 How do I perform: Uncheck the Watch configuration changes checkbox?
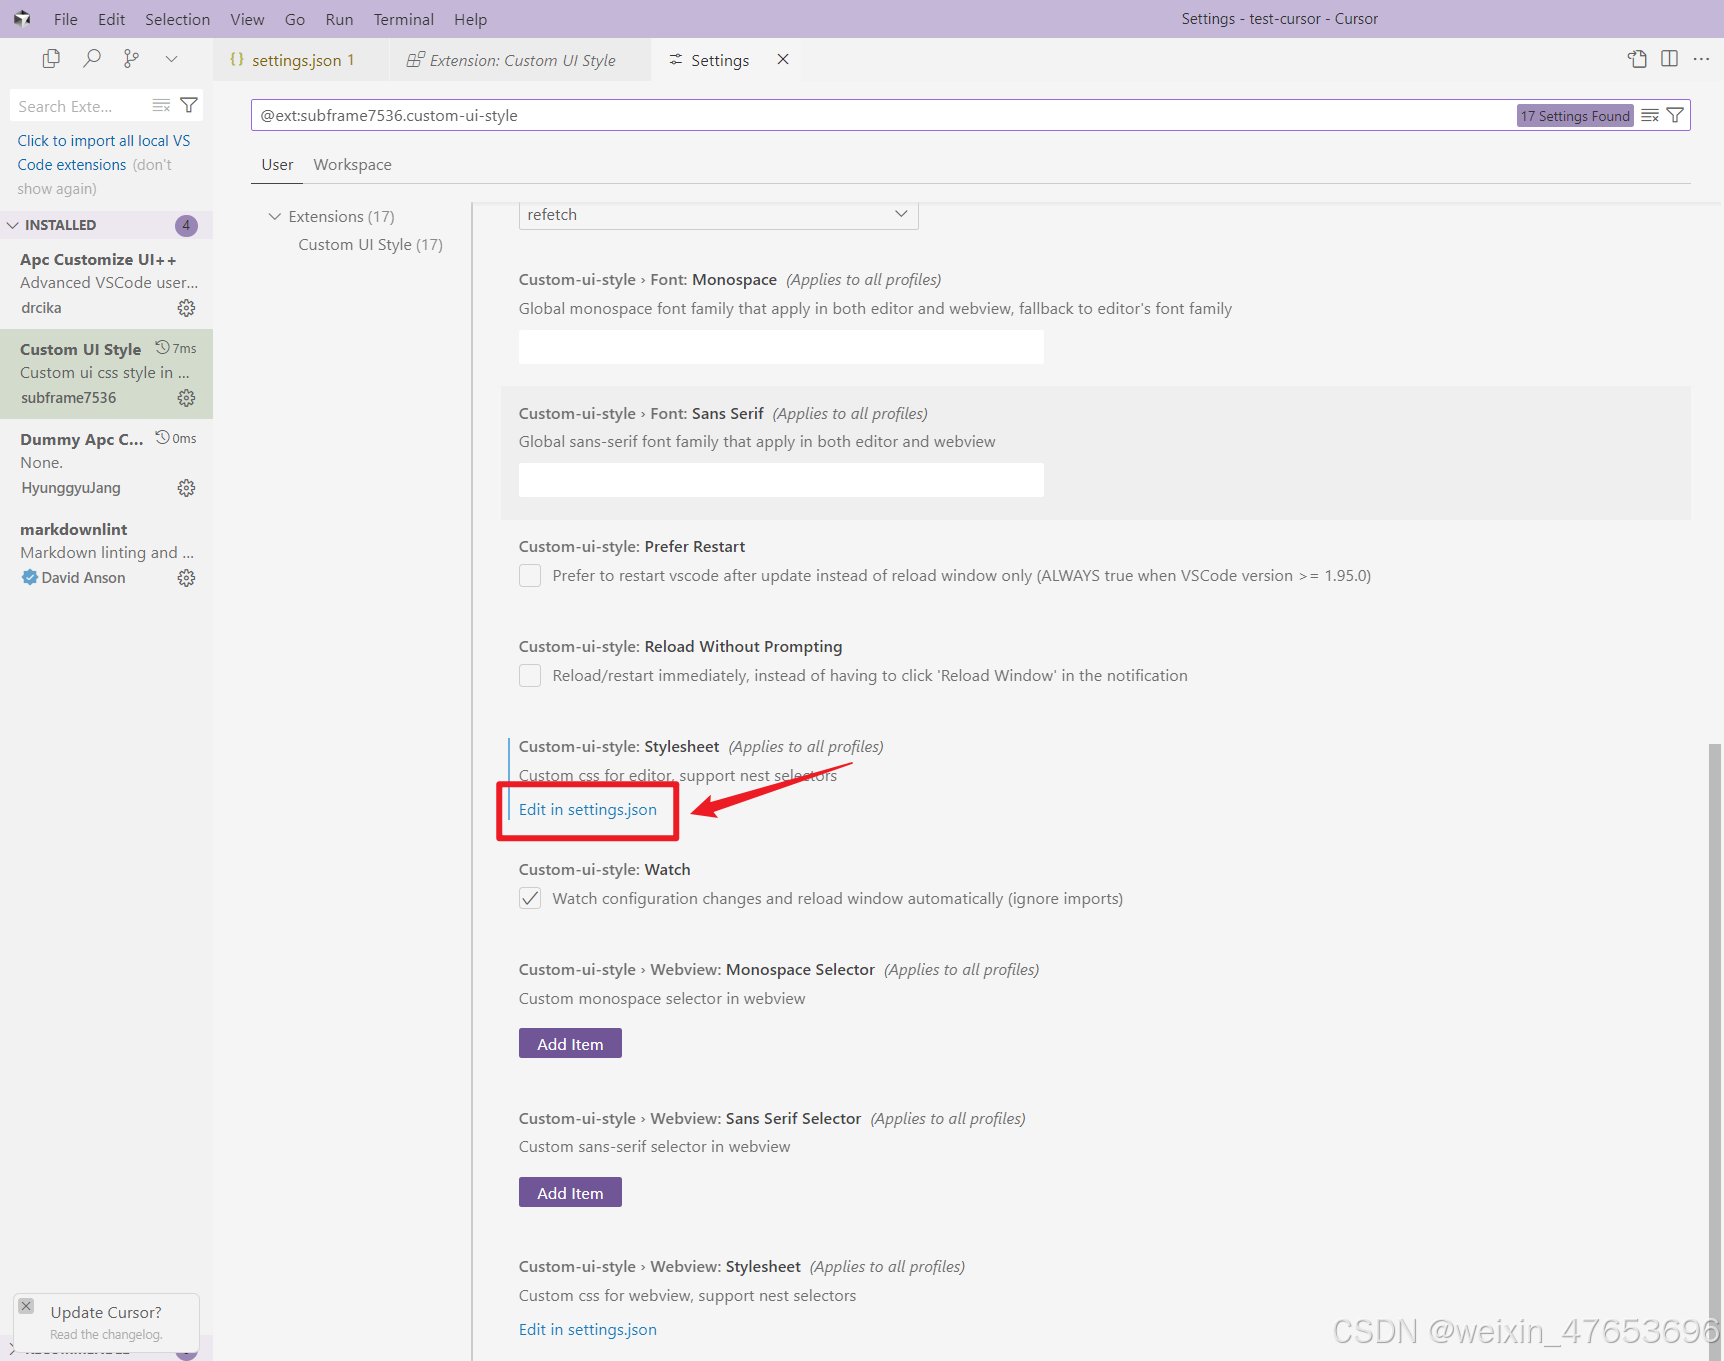pyautogui.click(x=530, y=899)
